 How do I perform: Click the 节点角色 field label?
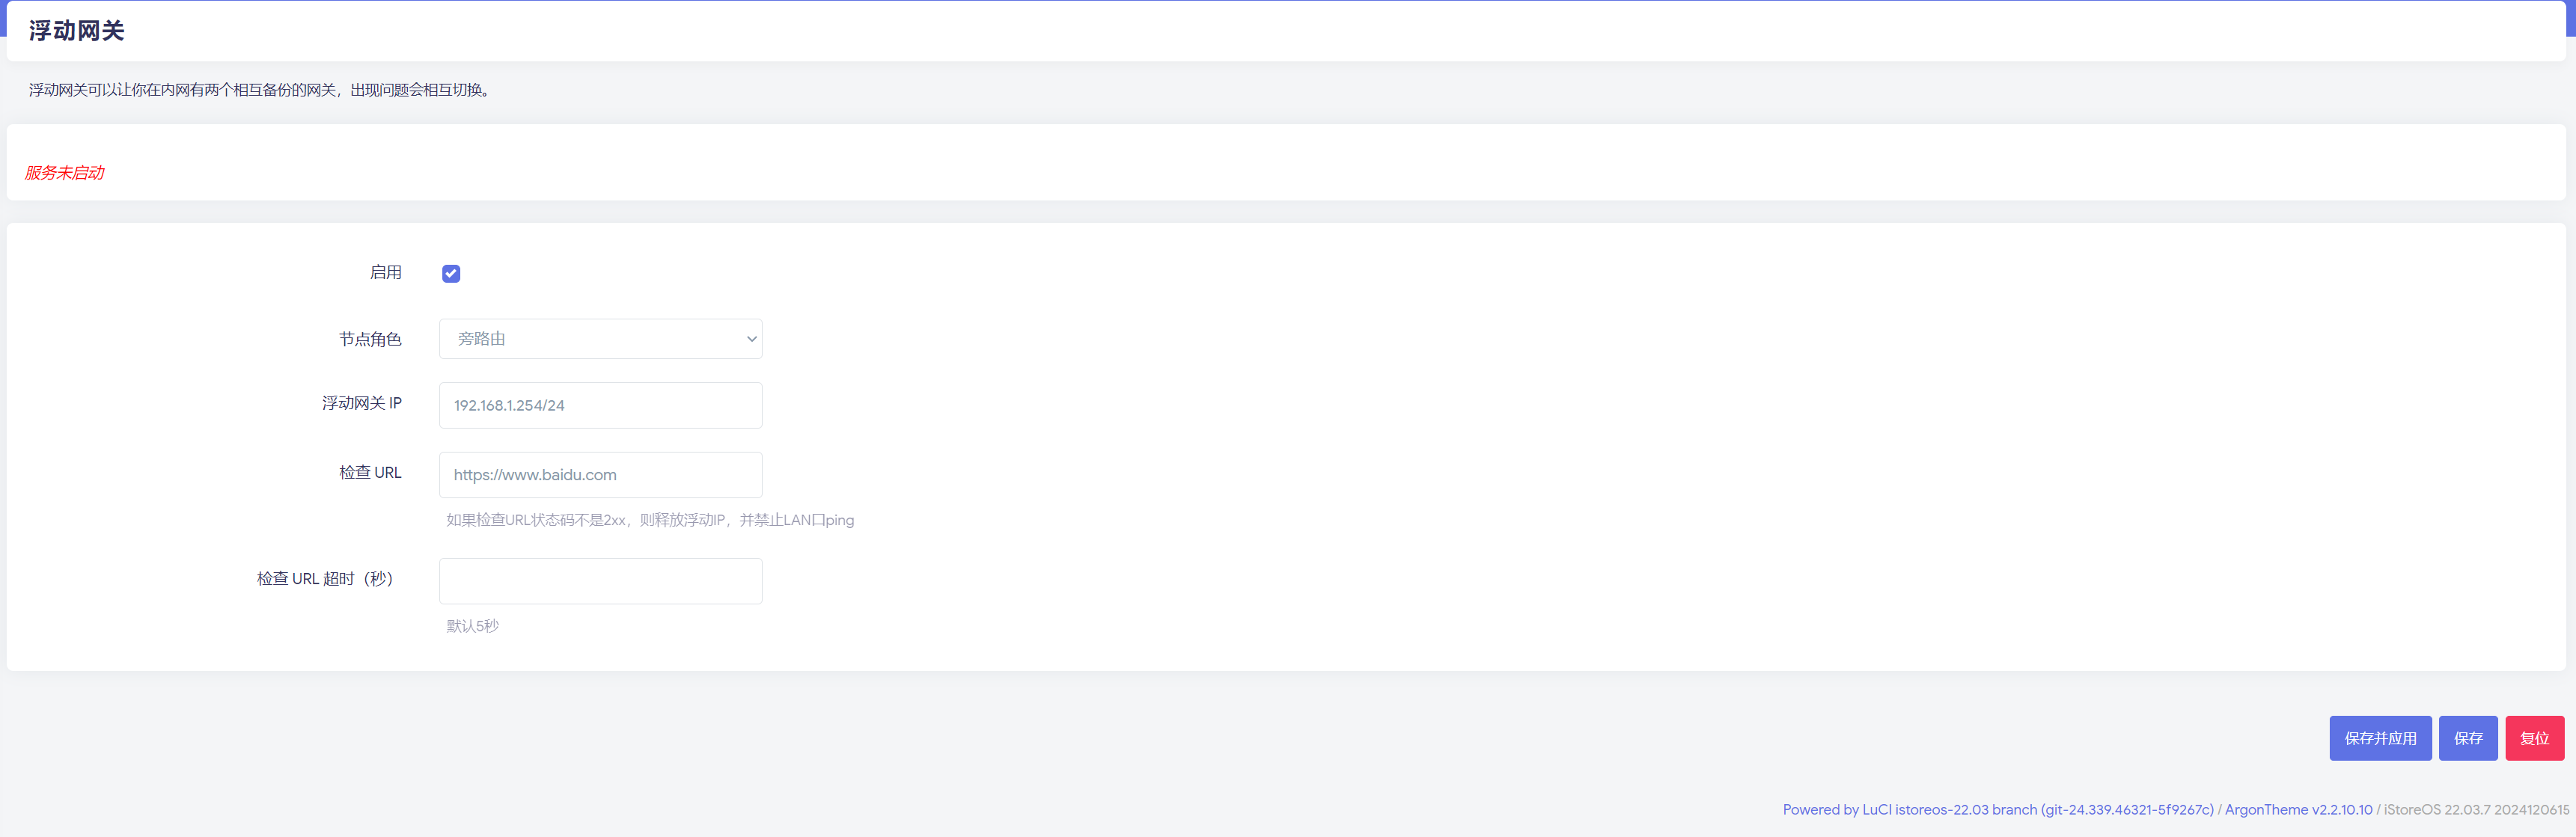[x=370, y=339]
